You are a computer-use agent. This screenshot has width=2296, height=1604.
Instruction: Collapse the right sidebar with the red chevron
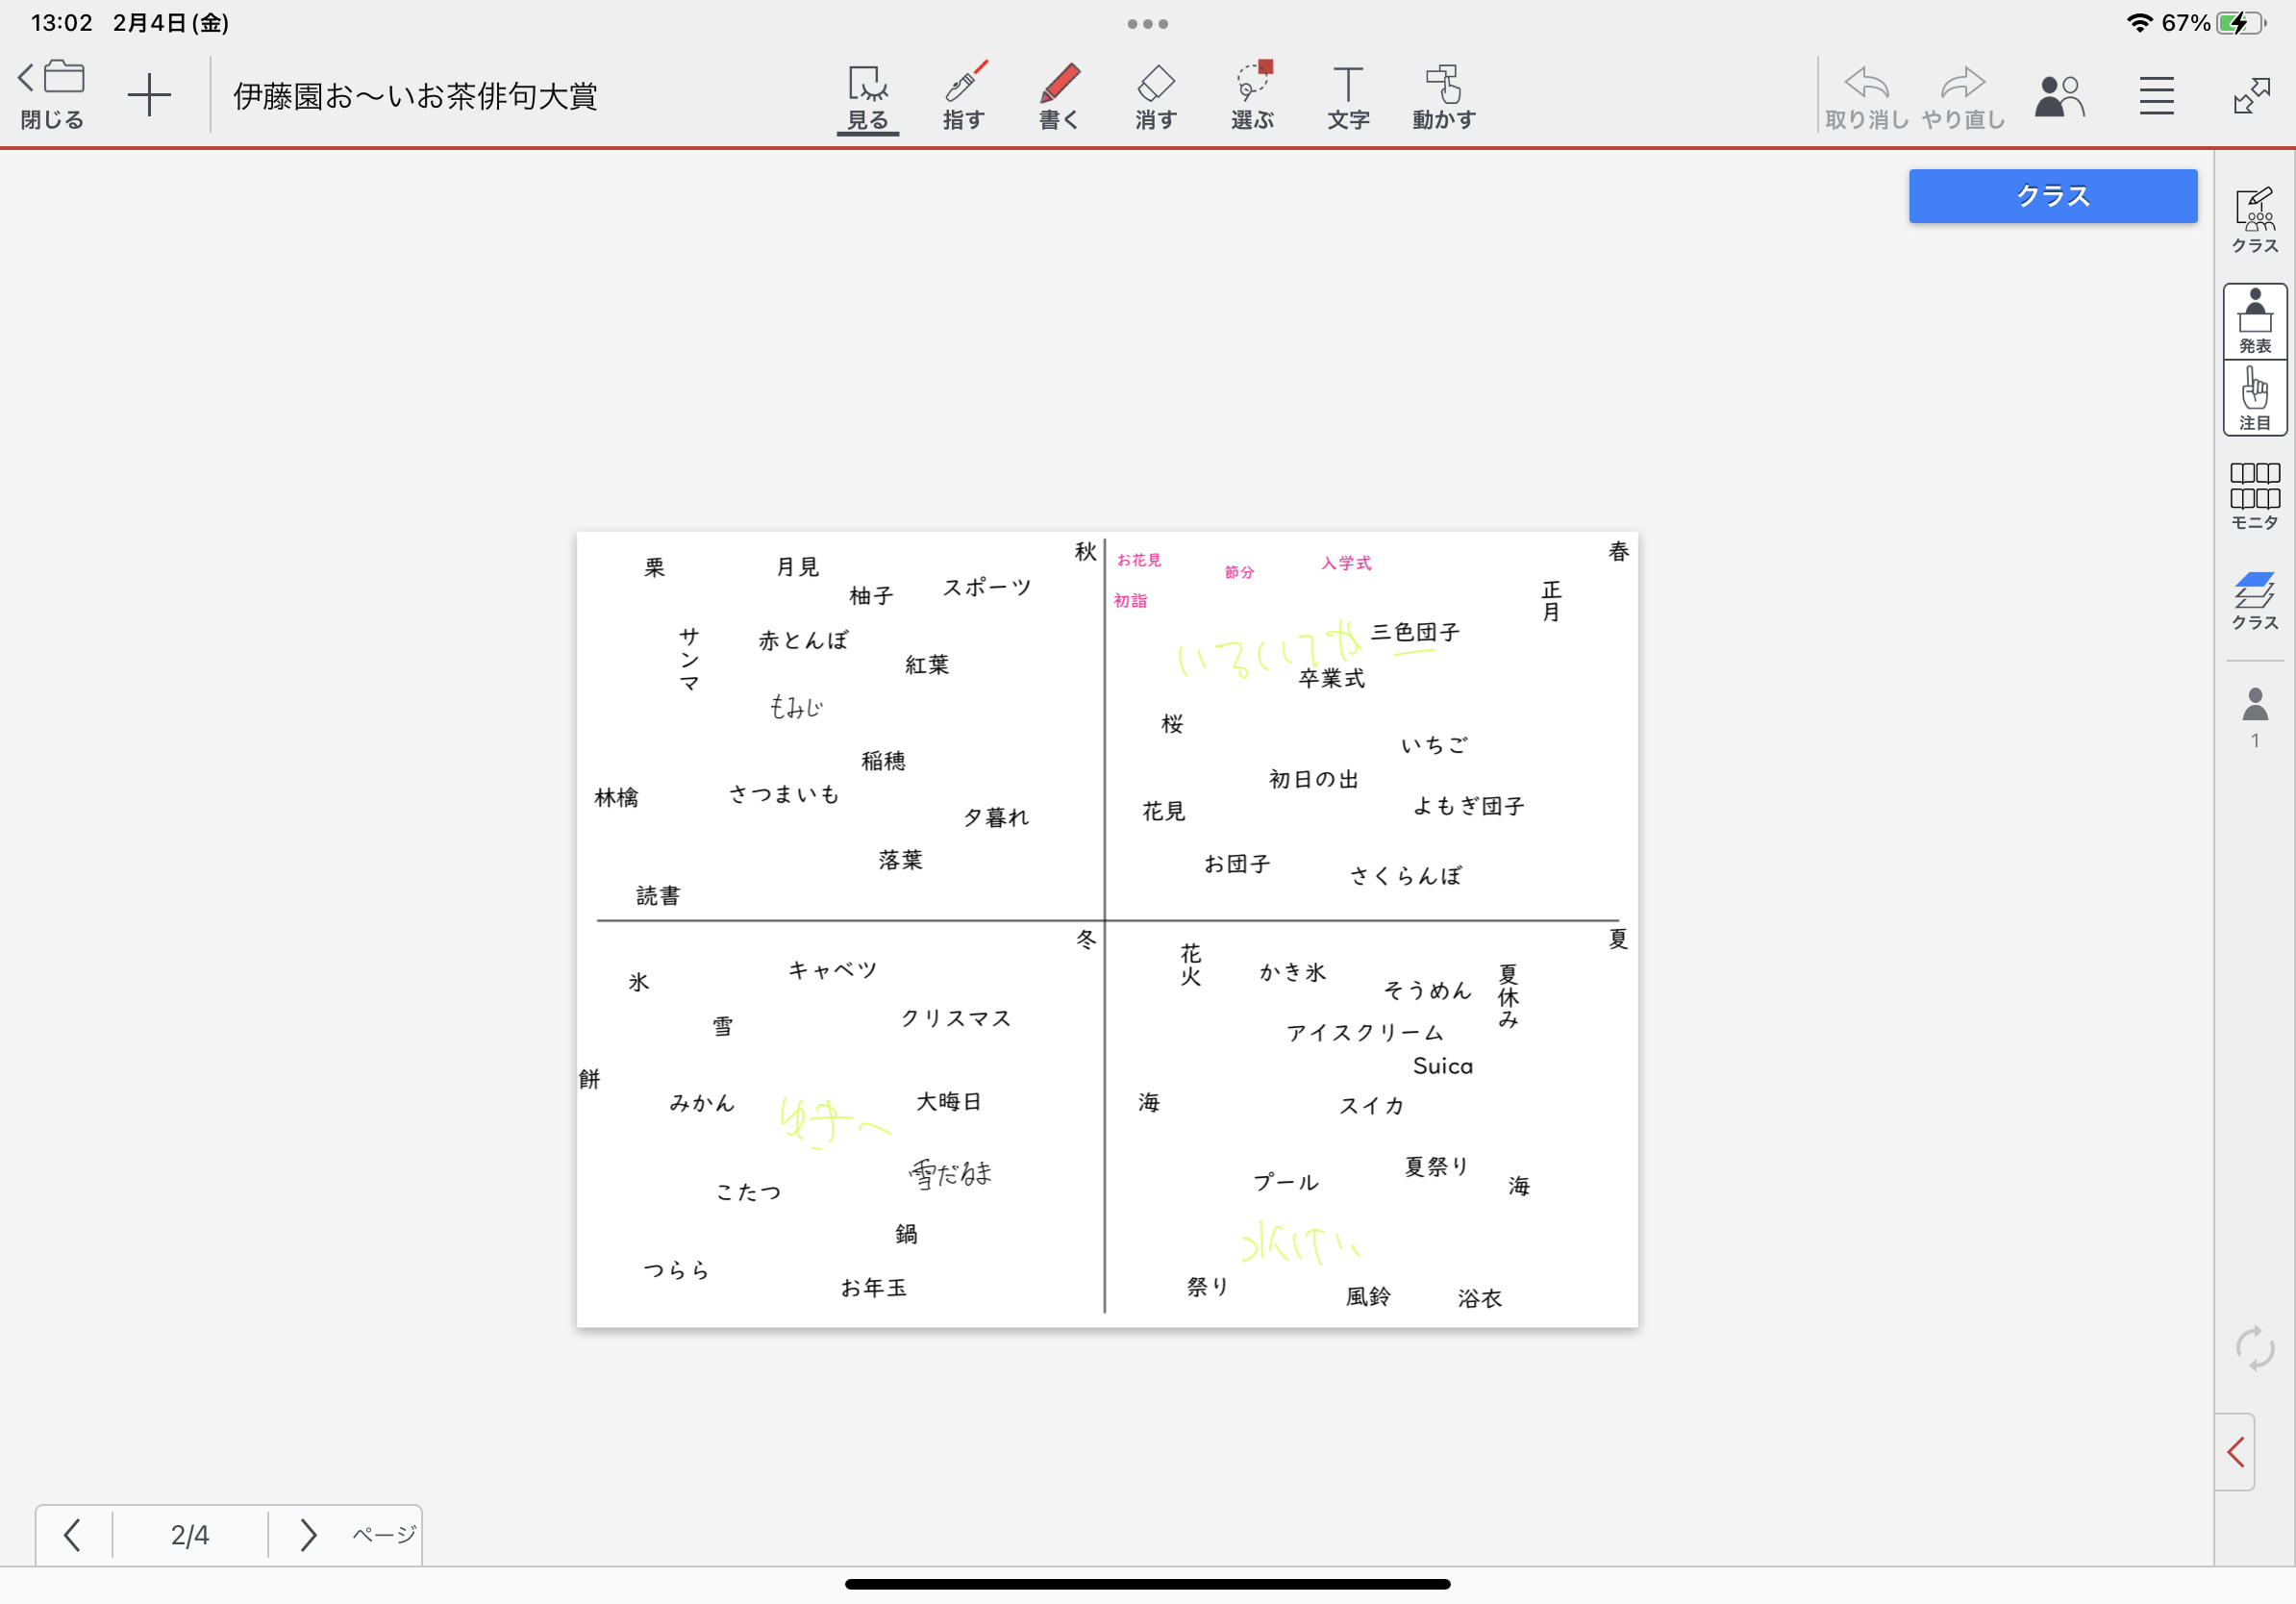click(x=2236, y=1451)
